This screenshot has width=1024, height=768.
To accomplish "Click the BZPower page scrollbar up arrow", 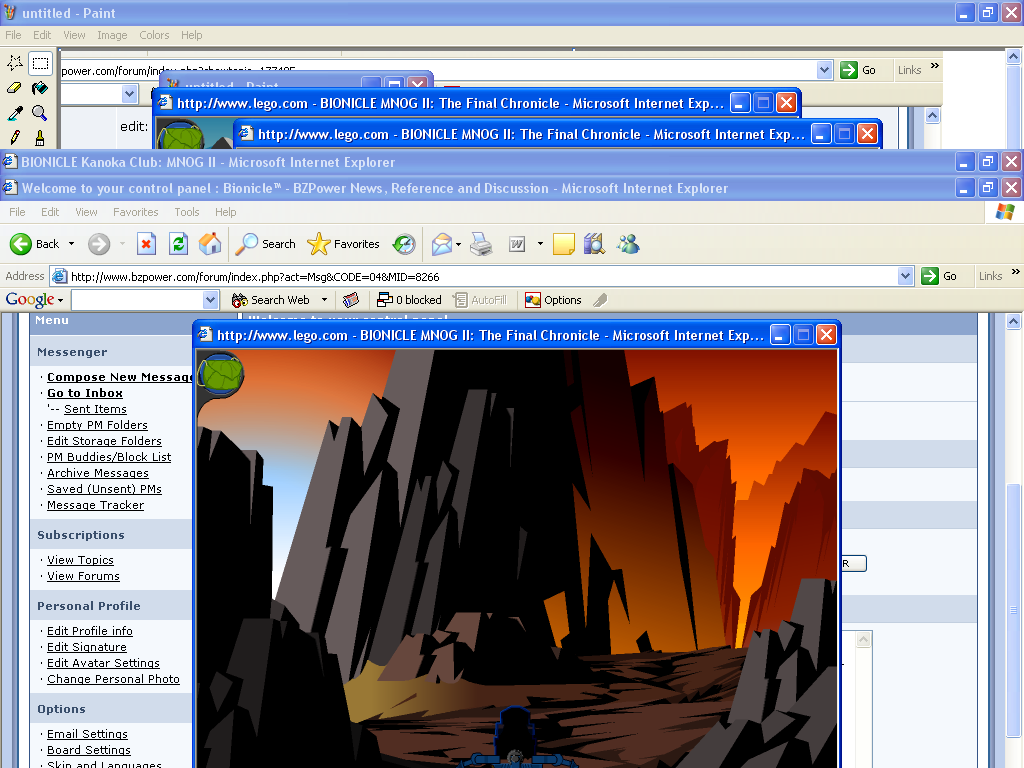I will tap(1013, 321).
